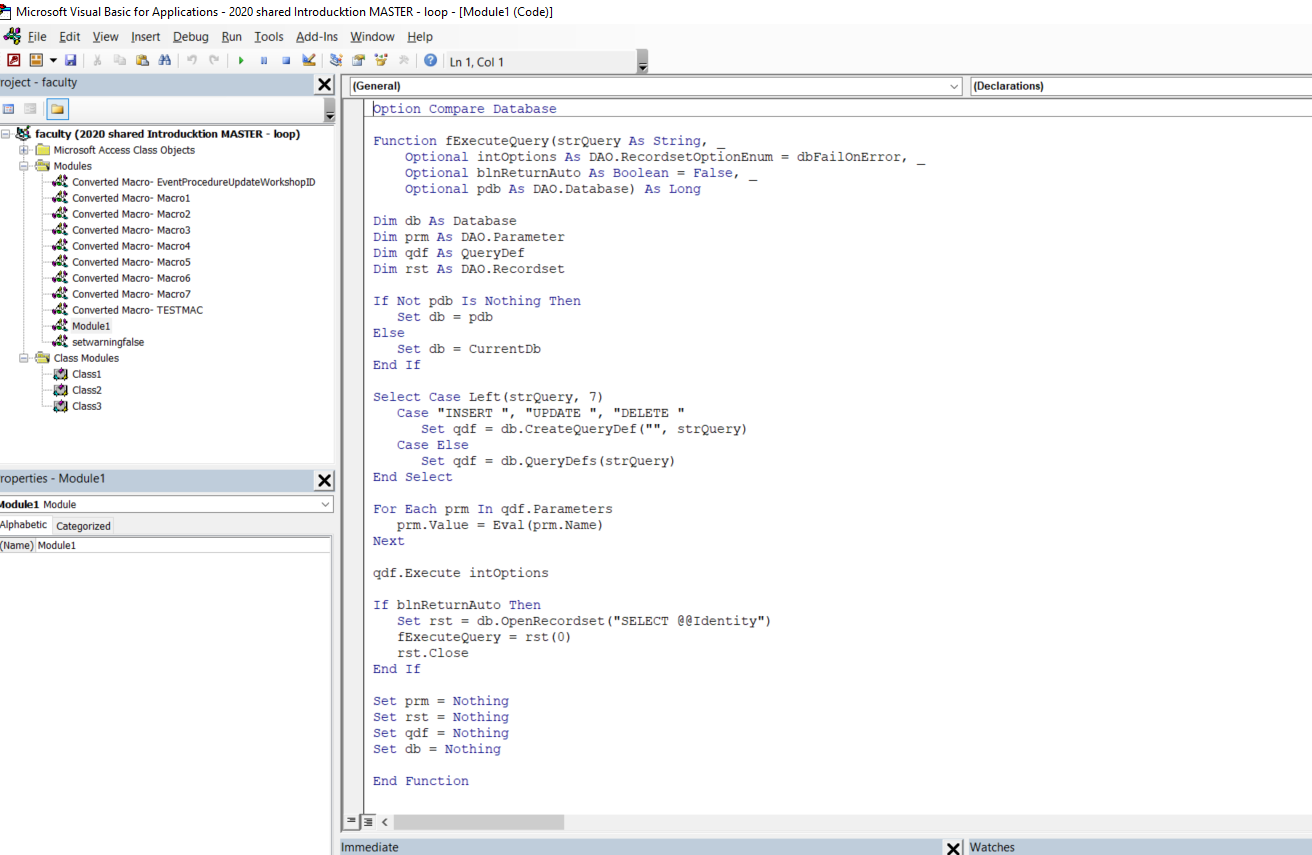Click the Insert Module toolbar icon
1312x855 pixels.
[36, 61]
